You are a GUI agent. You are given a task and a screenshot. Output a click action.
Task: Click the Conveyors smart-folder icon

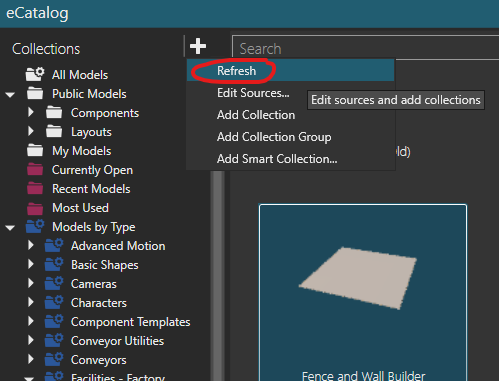pos(54,359)
